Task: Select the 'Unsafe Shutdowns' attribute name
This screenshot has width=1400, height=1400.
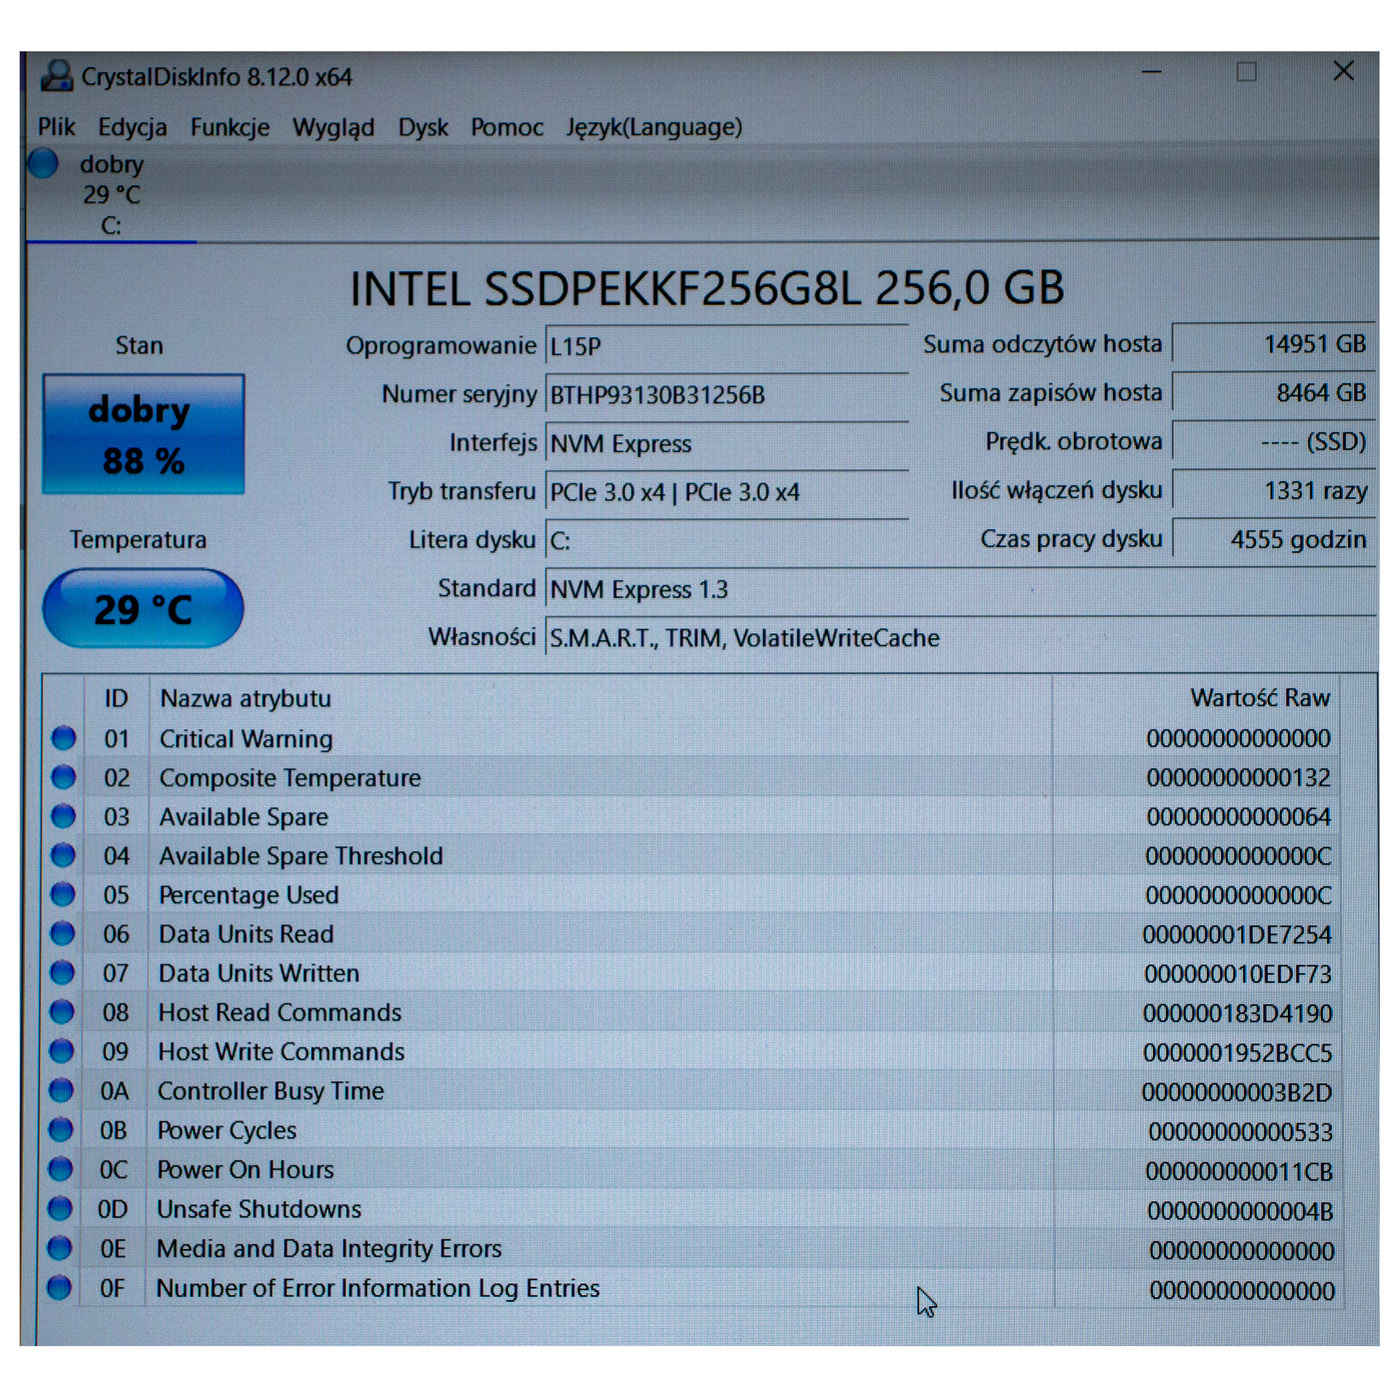Action: tap(258, 1209)
